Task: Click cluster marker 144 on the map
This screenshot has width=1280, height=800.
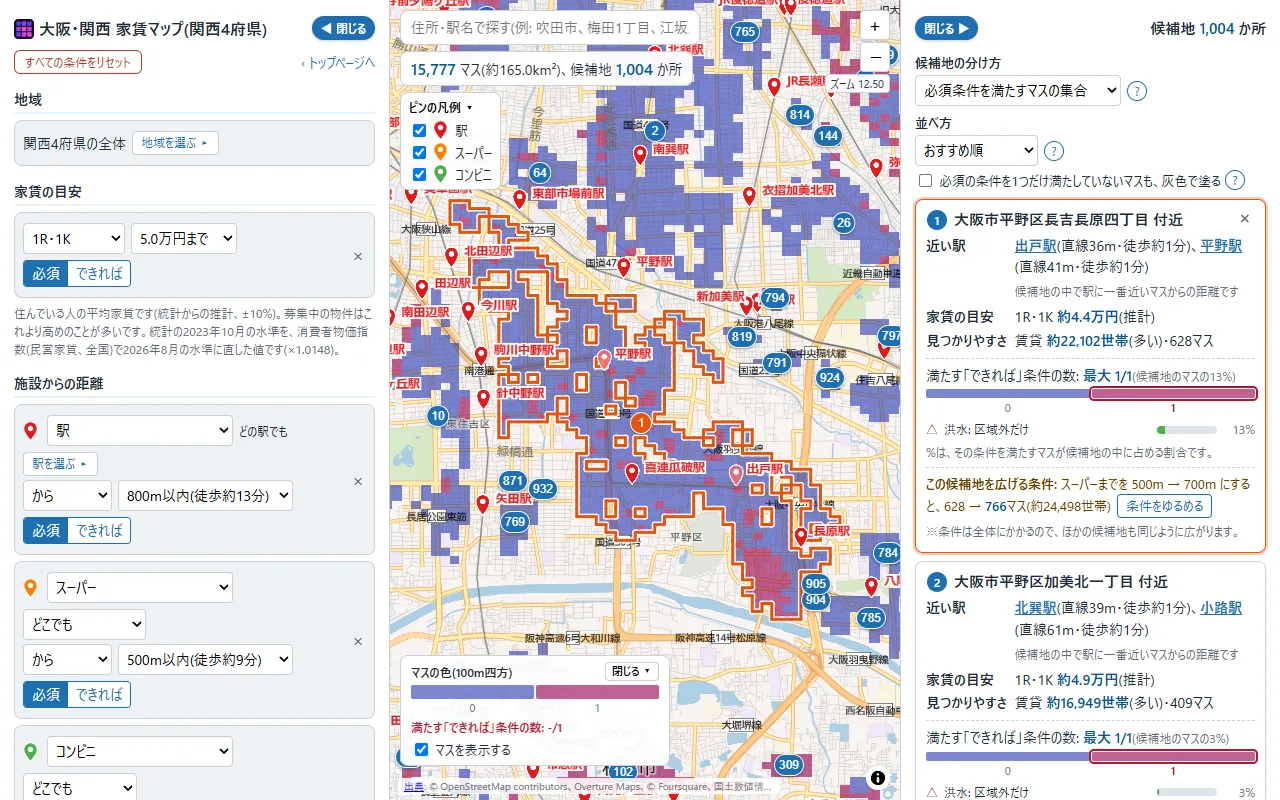Action: pyautogui.click(x=827, y=135)
